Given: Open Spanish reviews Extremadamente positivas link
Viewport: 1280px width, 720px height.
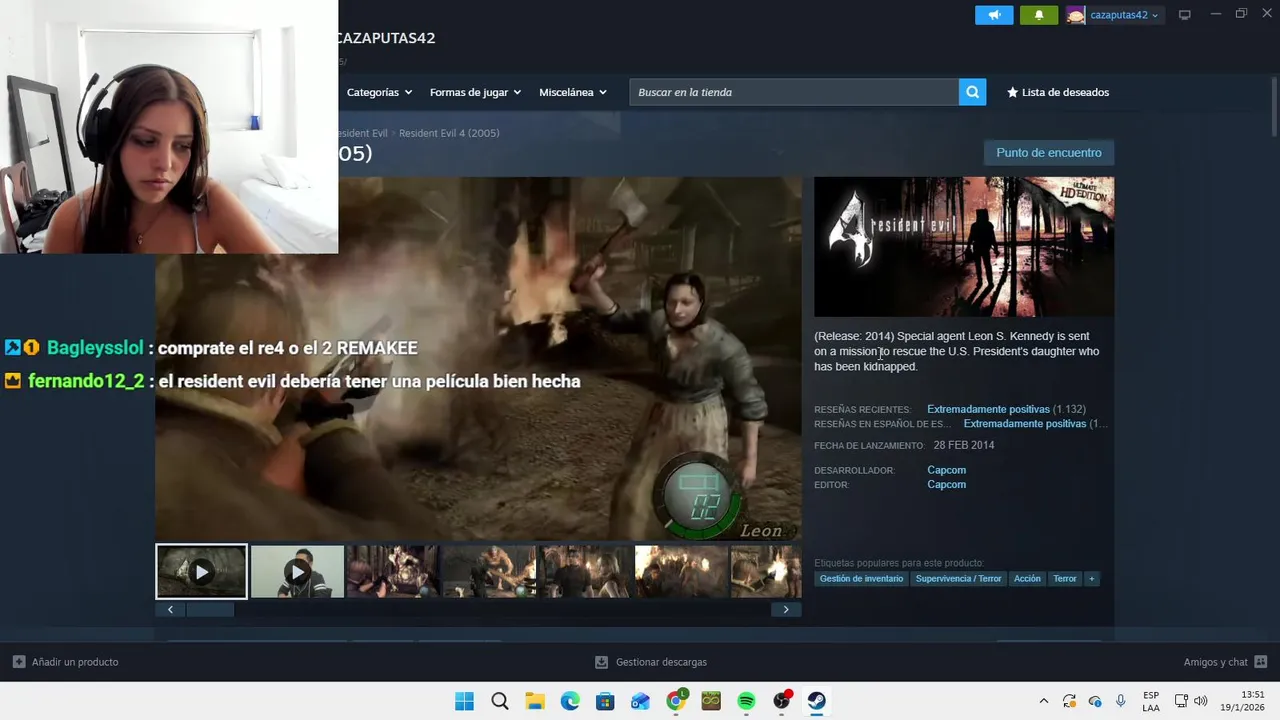Looking at the screenshot, I should (x=1024, y=424).
